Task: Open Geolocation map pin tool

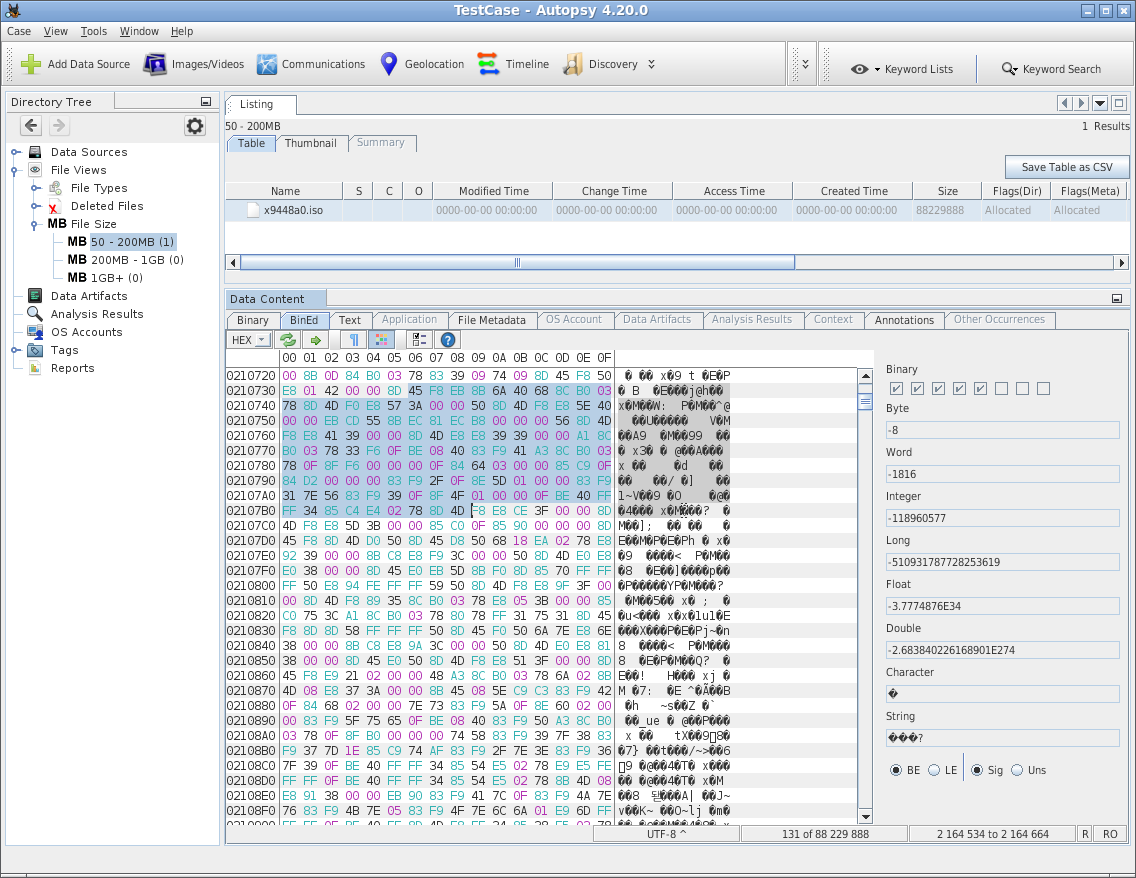Action: click(422, 64)
